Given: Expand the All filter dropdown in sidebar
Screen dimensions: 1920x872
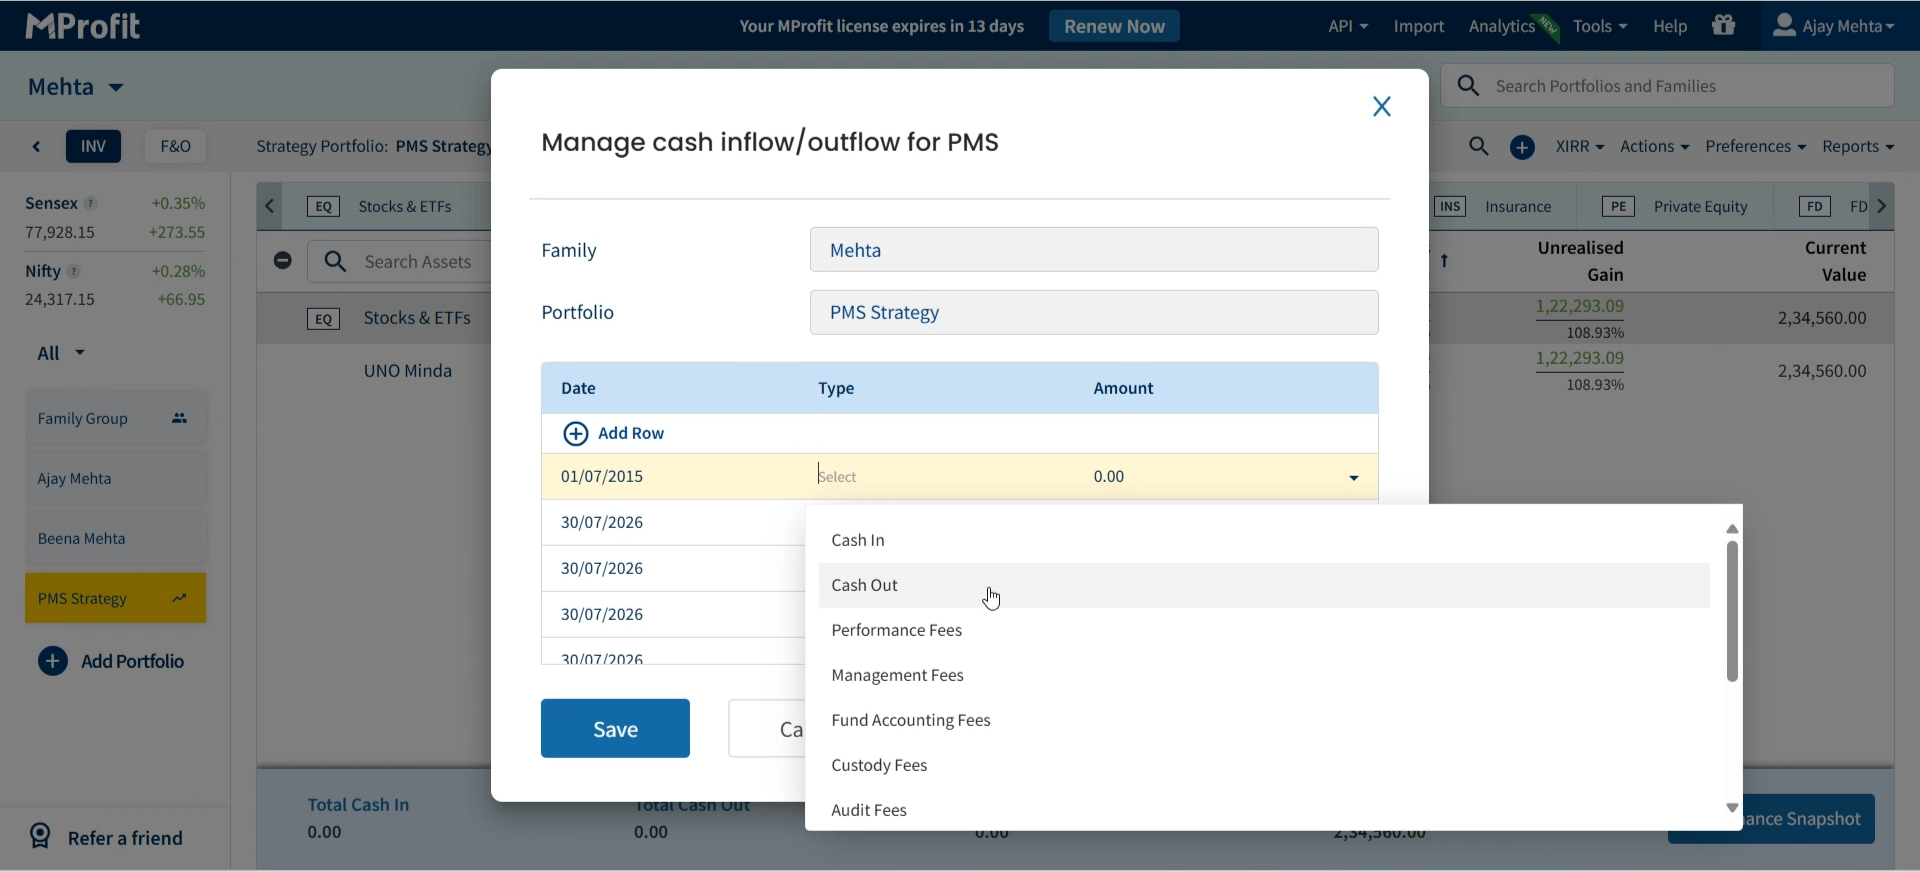Looking at the screenshot, I should click(x=61, y=353).
